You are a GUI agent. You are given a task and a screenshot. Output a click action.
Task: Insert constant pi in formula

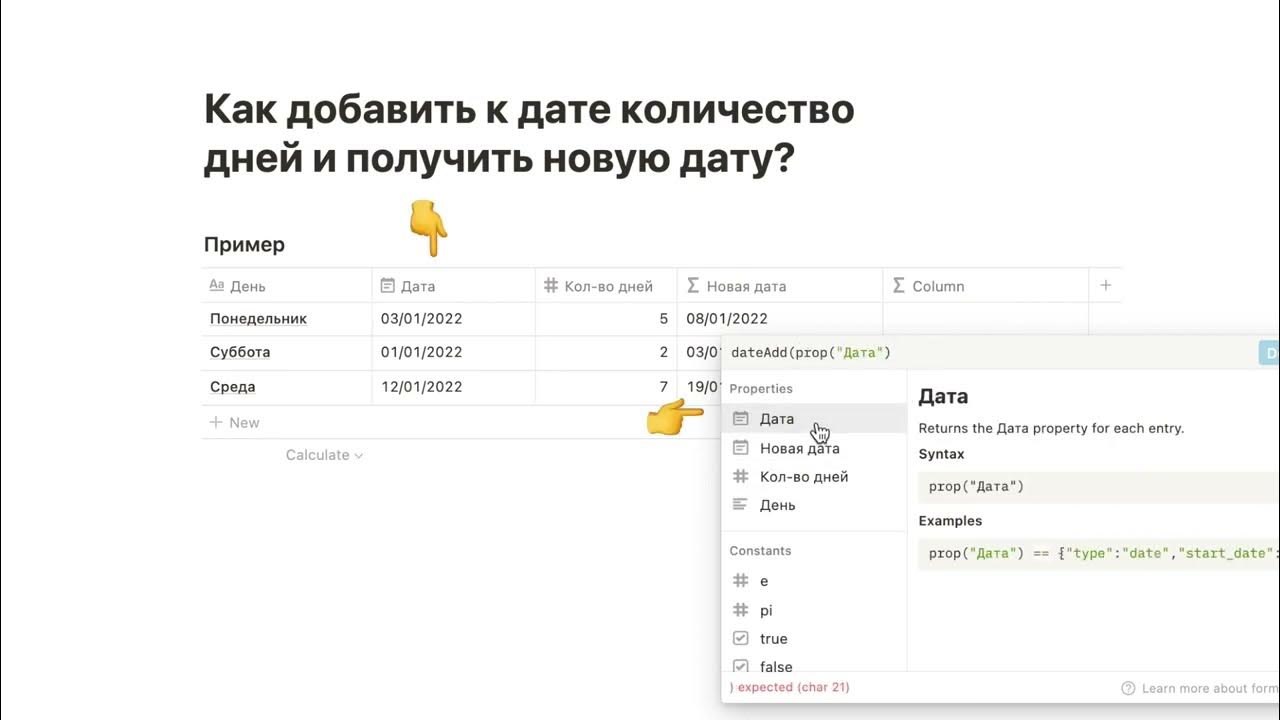point(814,610)
